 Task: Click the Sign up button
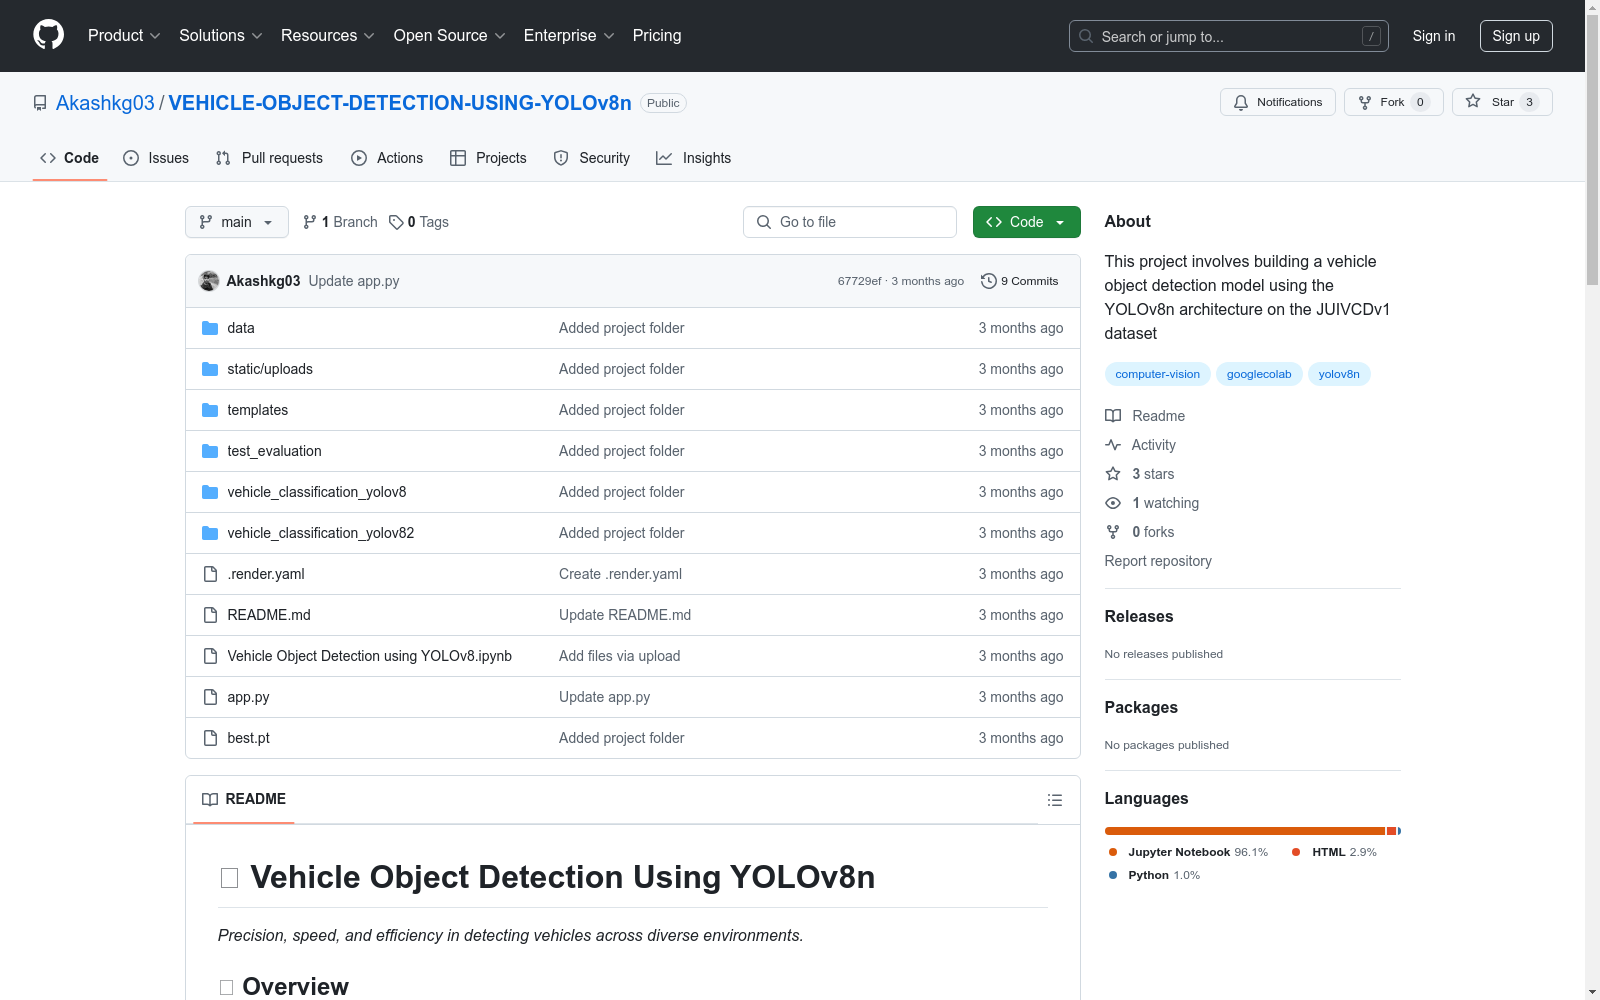[x=1516, y=36]
